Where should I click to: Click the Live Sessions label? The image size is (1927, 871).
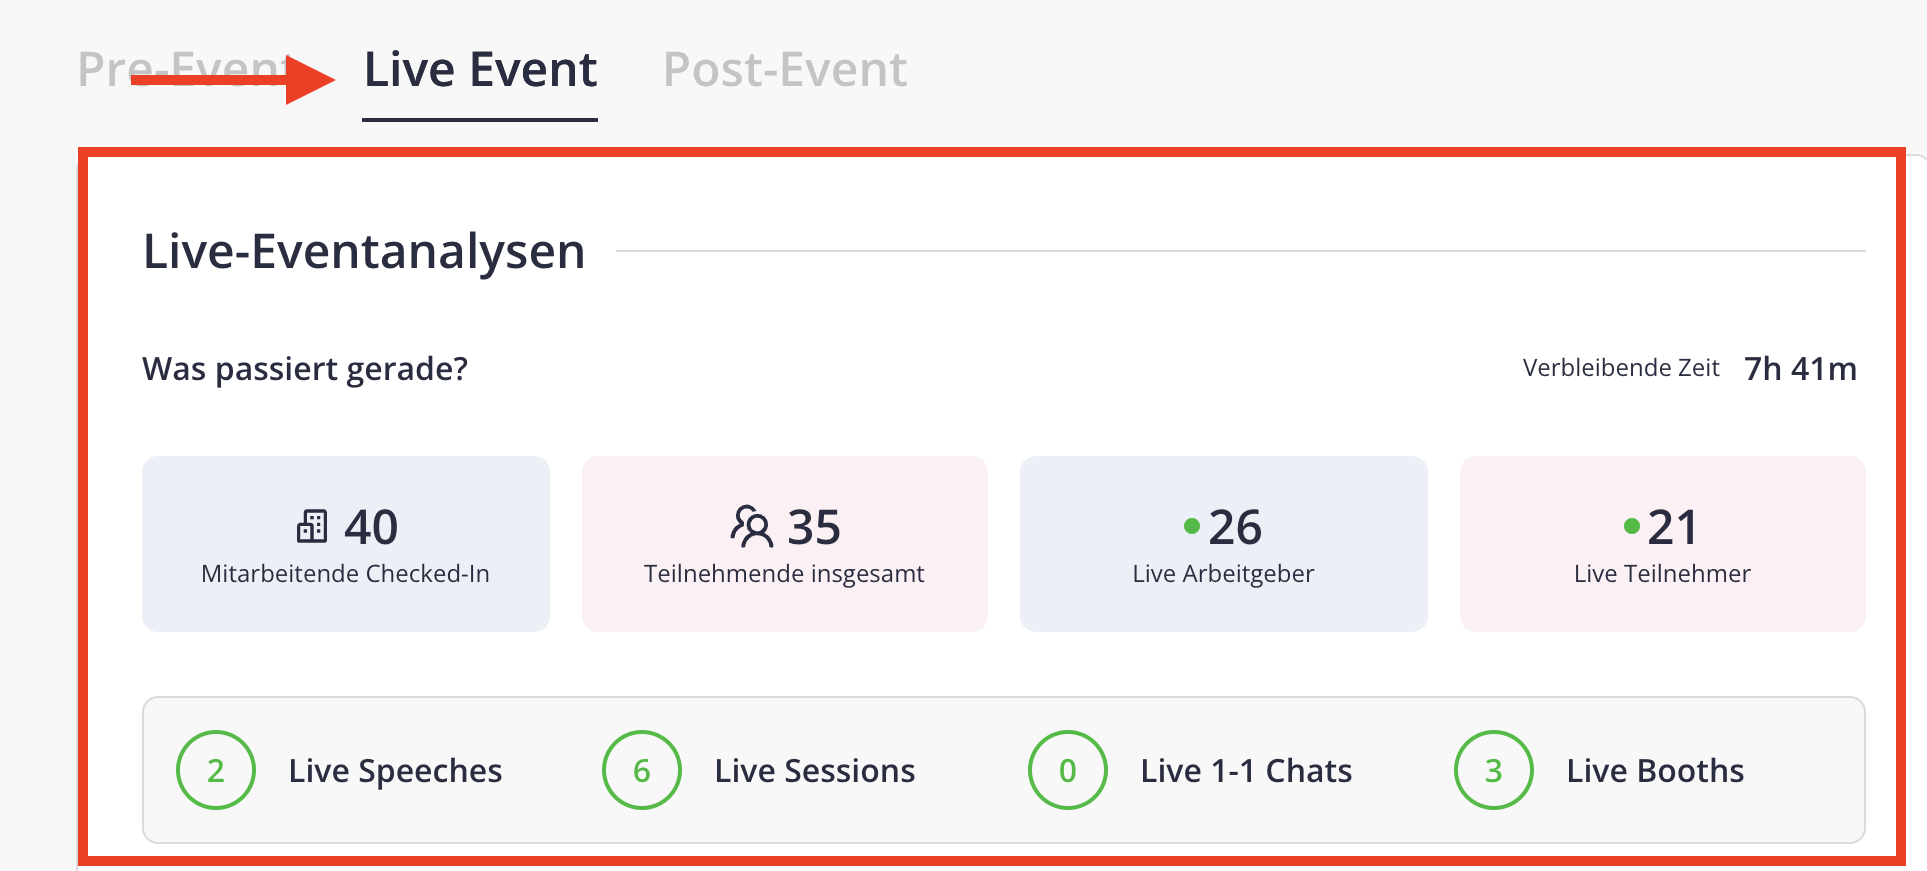tap(815, 771)
